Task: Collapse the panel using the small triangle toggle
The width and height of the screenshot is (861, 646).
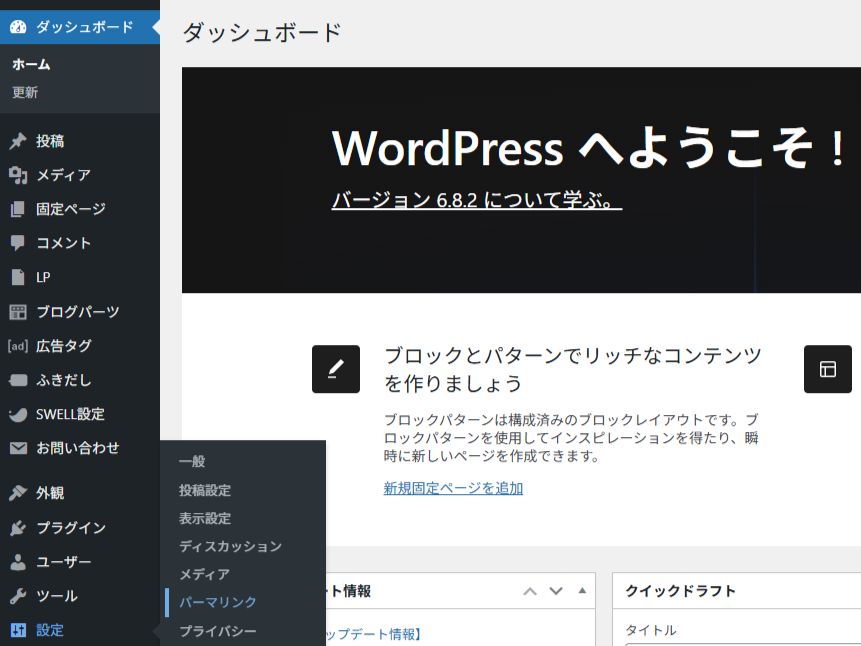Action: (x=582, y=590)
